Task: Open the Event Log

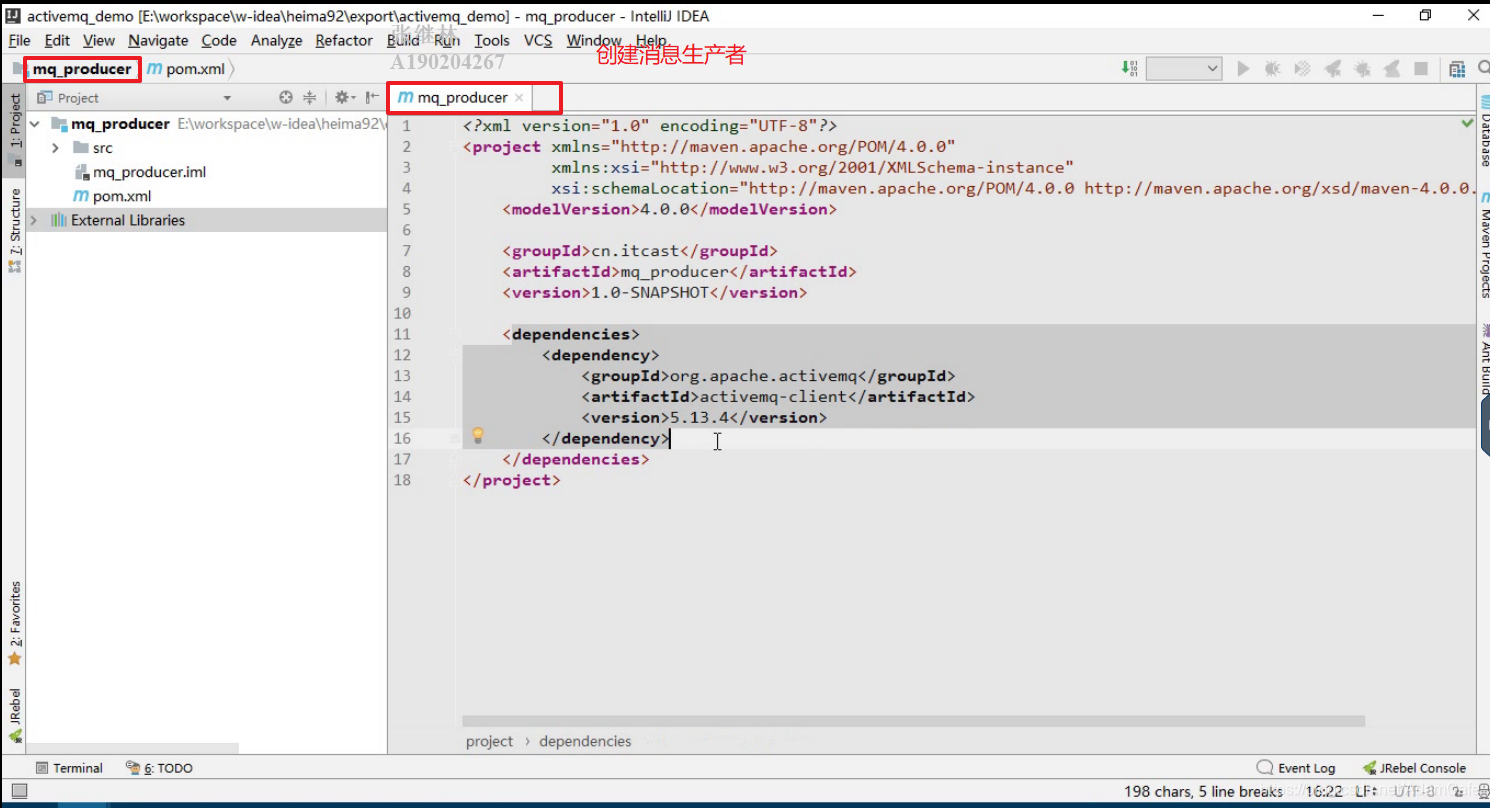Action: point(1296,768)
